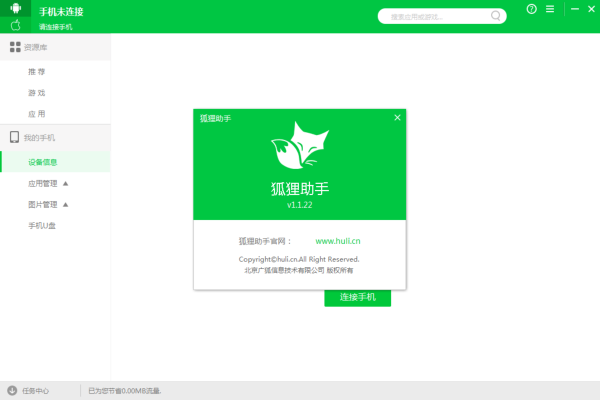Click the 任务中心 label in status bar
The image size is (600, 400).
pyautogui.click(x=35, y=391)
